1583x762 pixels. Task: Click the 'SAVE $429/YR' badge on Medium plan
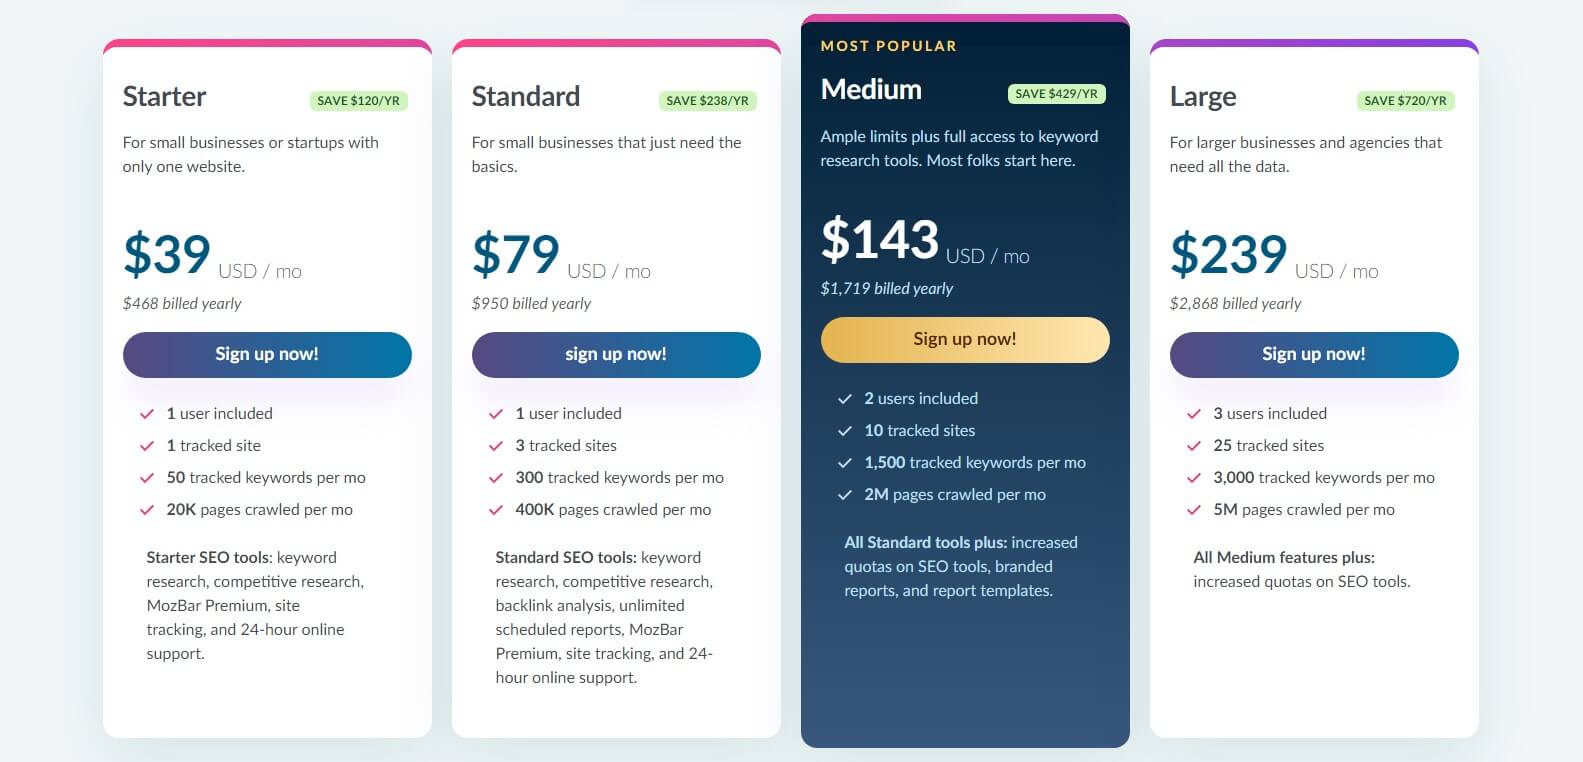pos(1056,93)
